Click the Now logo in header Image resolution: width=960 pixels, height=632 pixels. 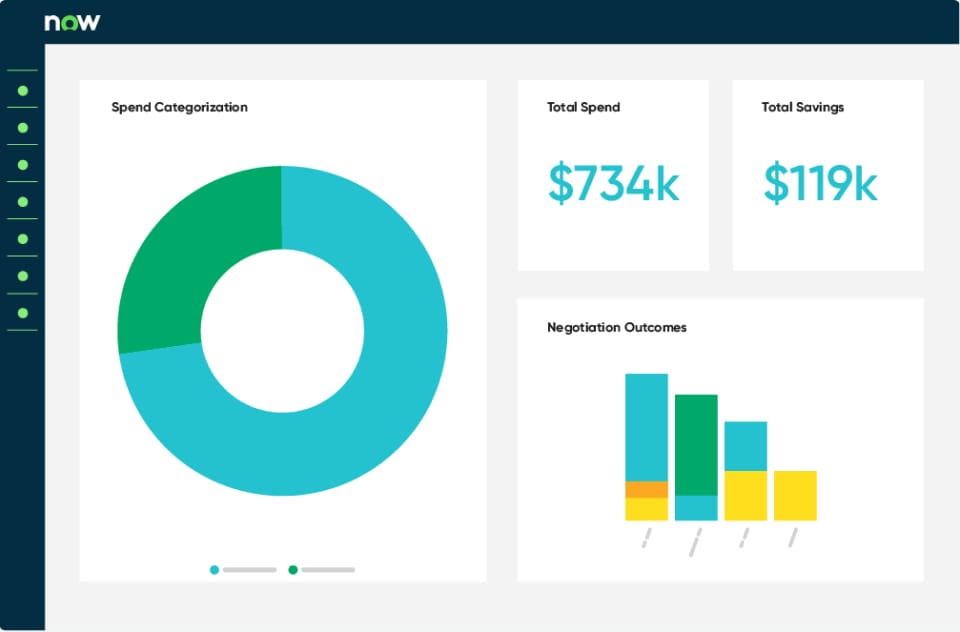[72, 22]
